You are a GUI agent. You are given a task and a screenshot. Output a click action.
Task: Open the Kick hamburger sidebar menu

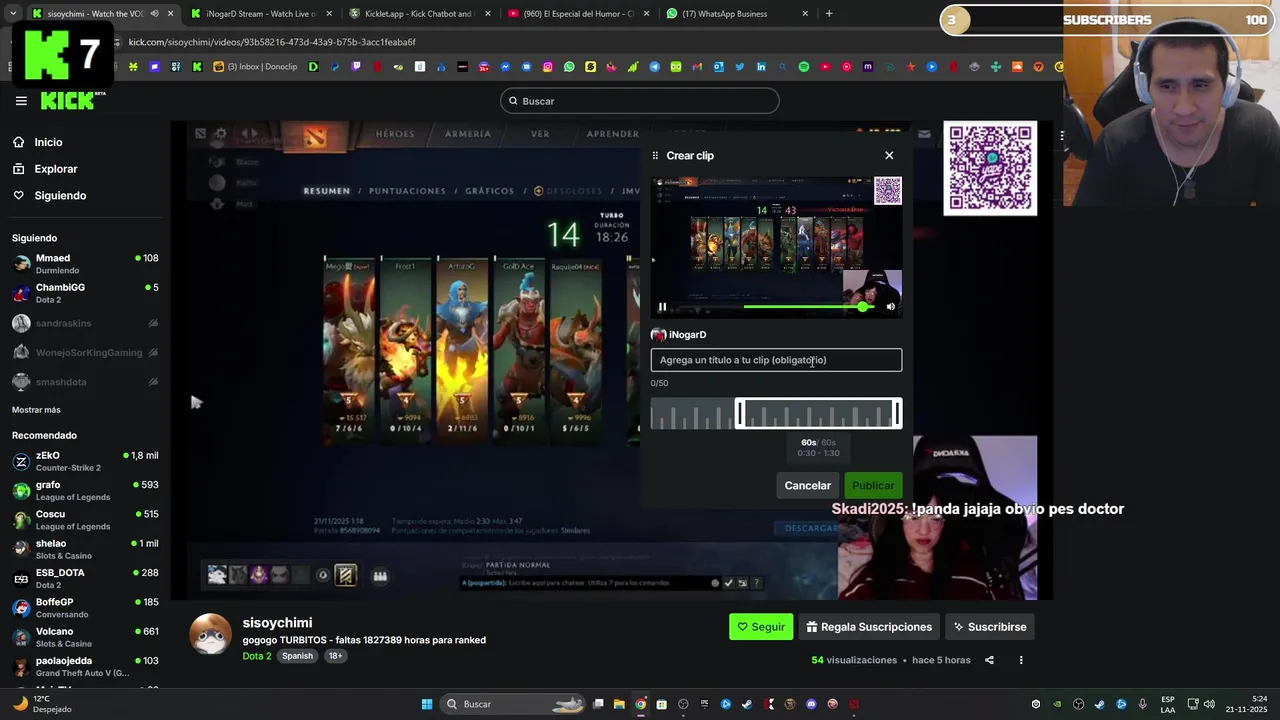coord(21,101)
